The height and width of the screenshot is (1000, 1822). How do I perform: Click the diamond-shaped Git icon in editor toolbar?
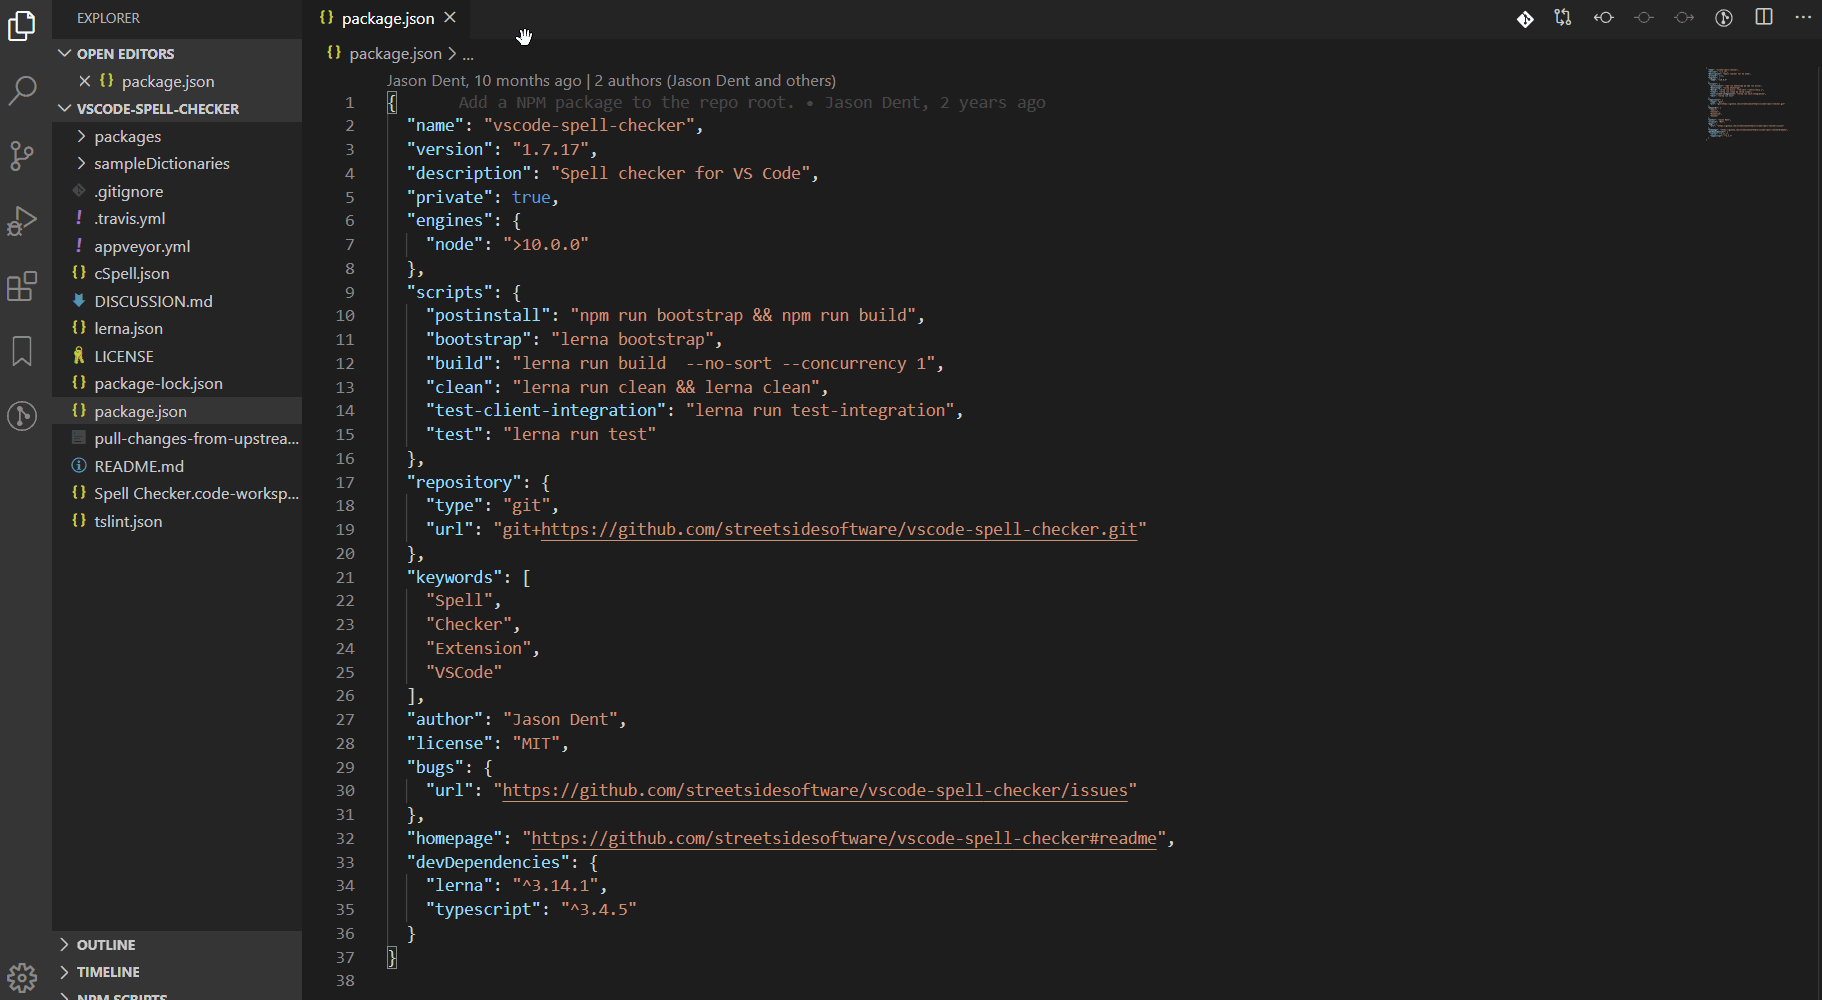click(x=1525, y=18)
